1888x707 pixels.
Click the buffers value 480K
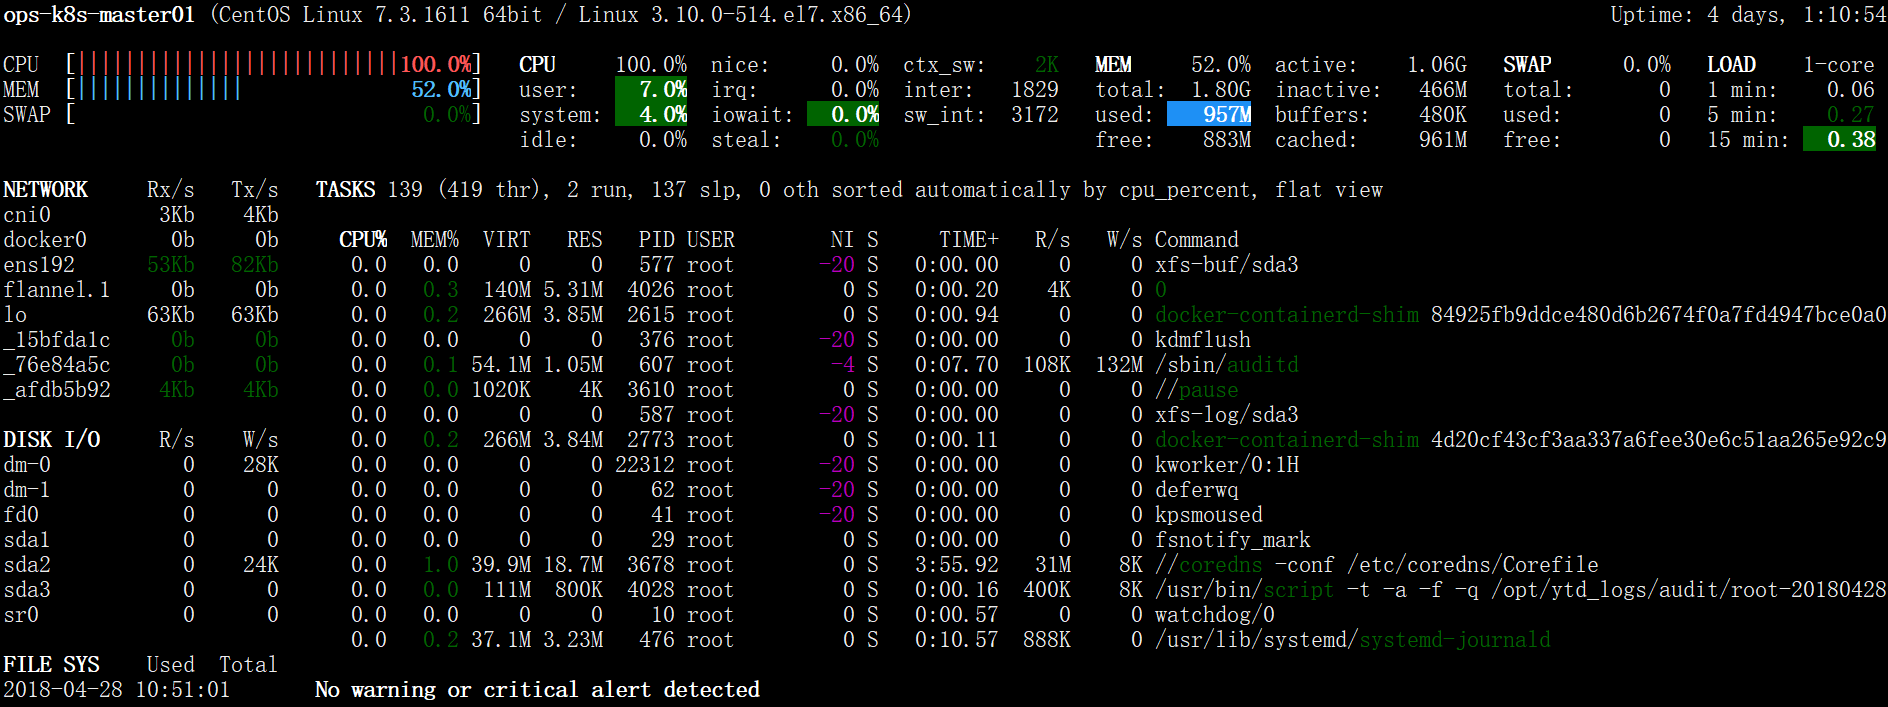tap(1443, 115)
